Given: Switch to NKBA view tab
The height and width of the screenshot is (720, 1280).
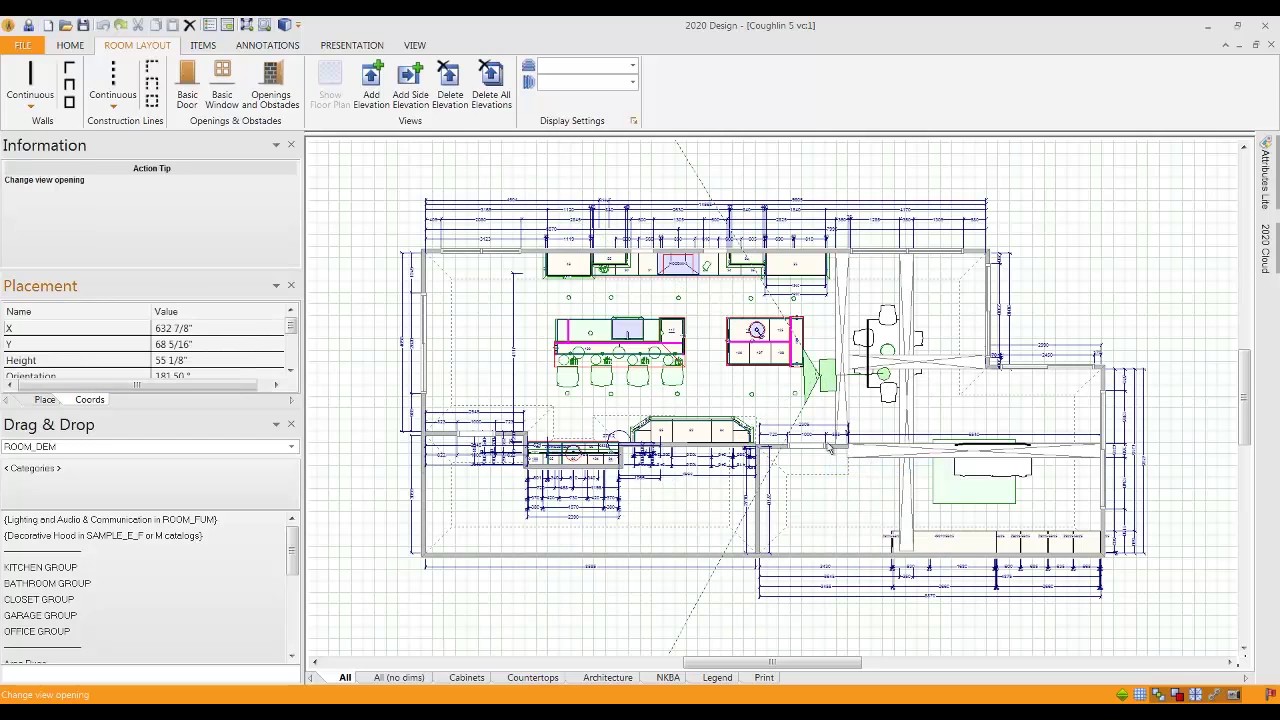Looking at the screenshot, I should click(x=668, y=677).
